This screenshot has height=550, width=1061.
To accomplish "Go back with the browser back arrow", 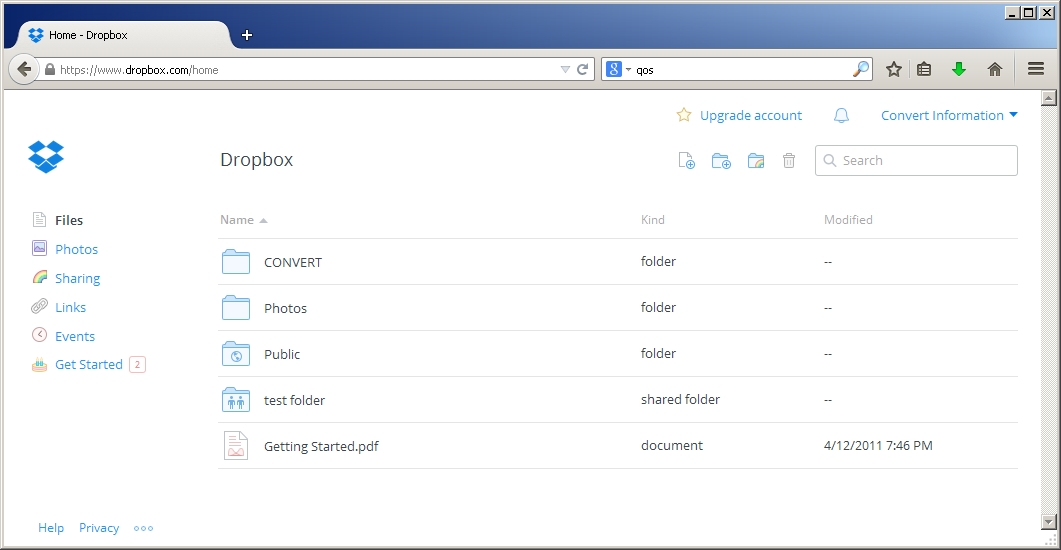I will pos(24,69).
